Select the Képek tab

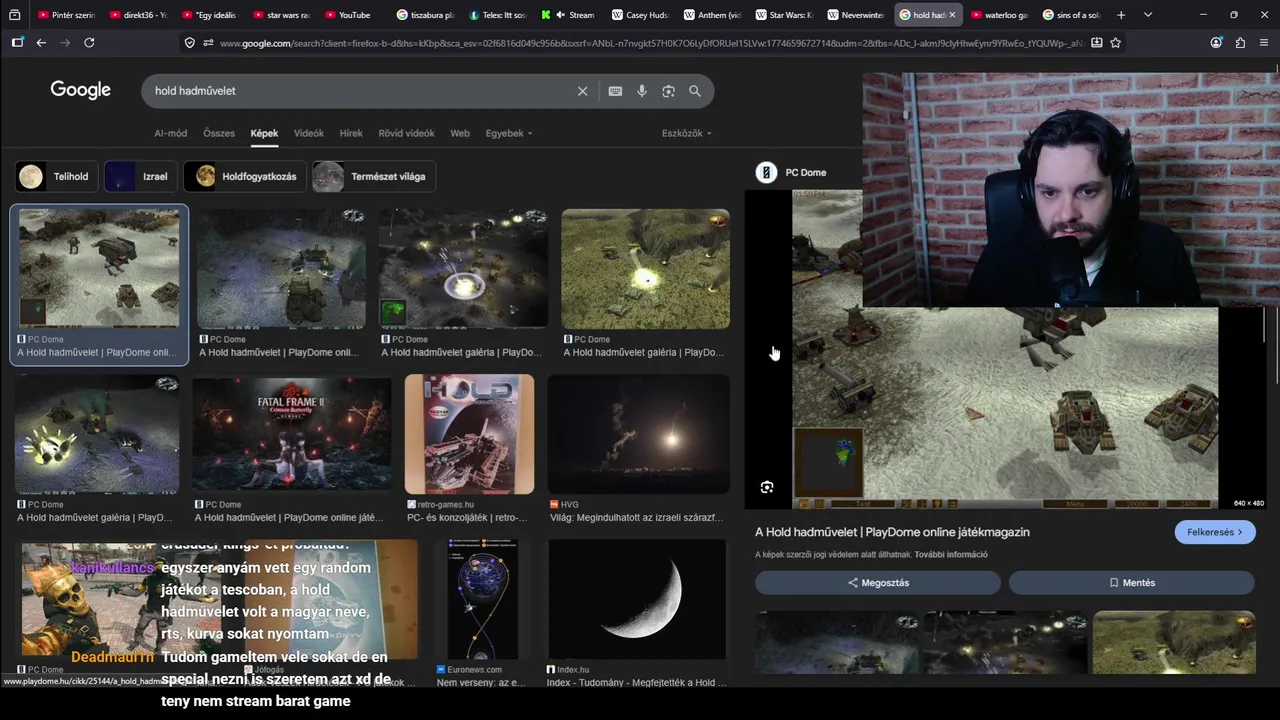pos(264,133)
